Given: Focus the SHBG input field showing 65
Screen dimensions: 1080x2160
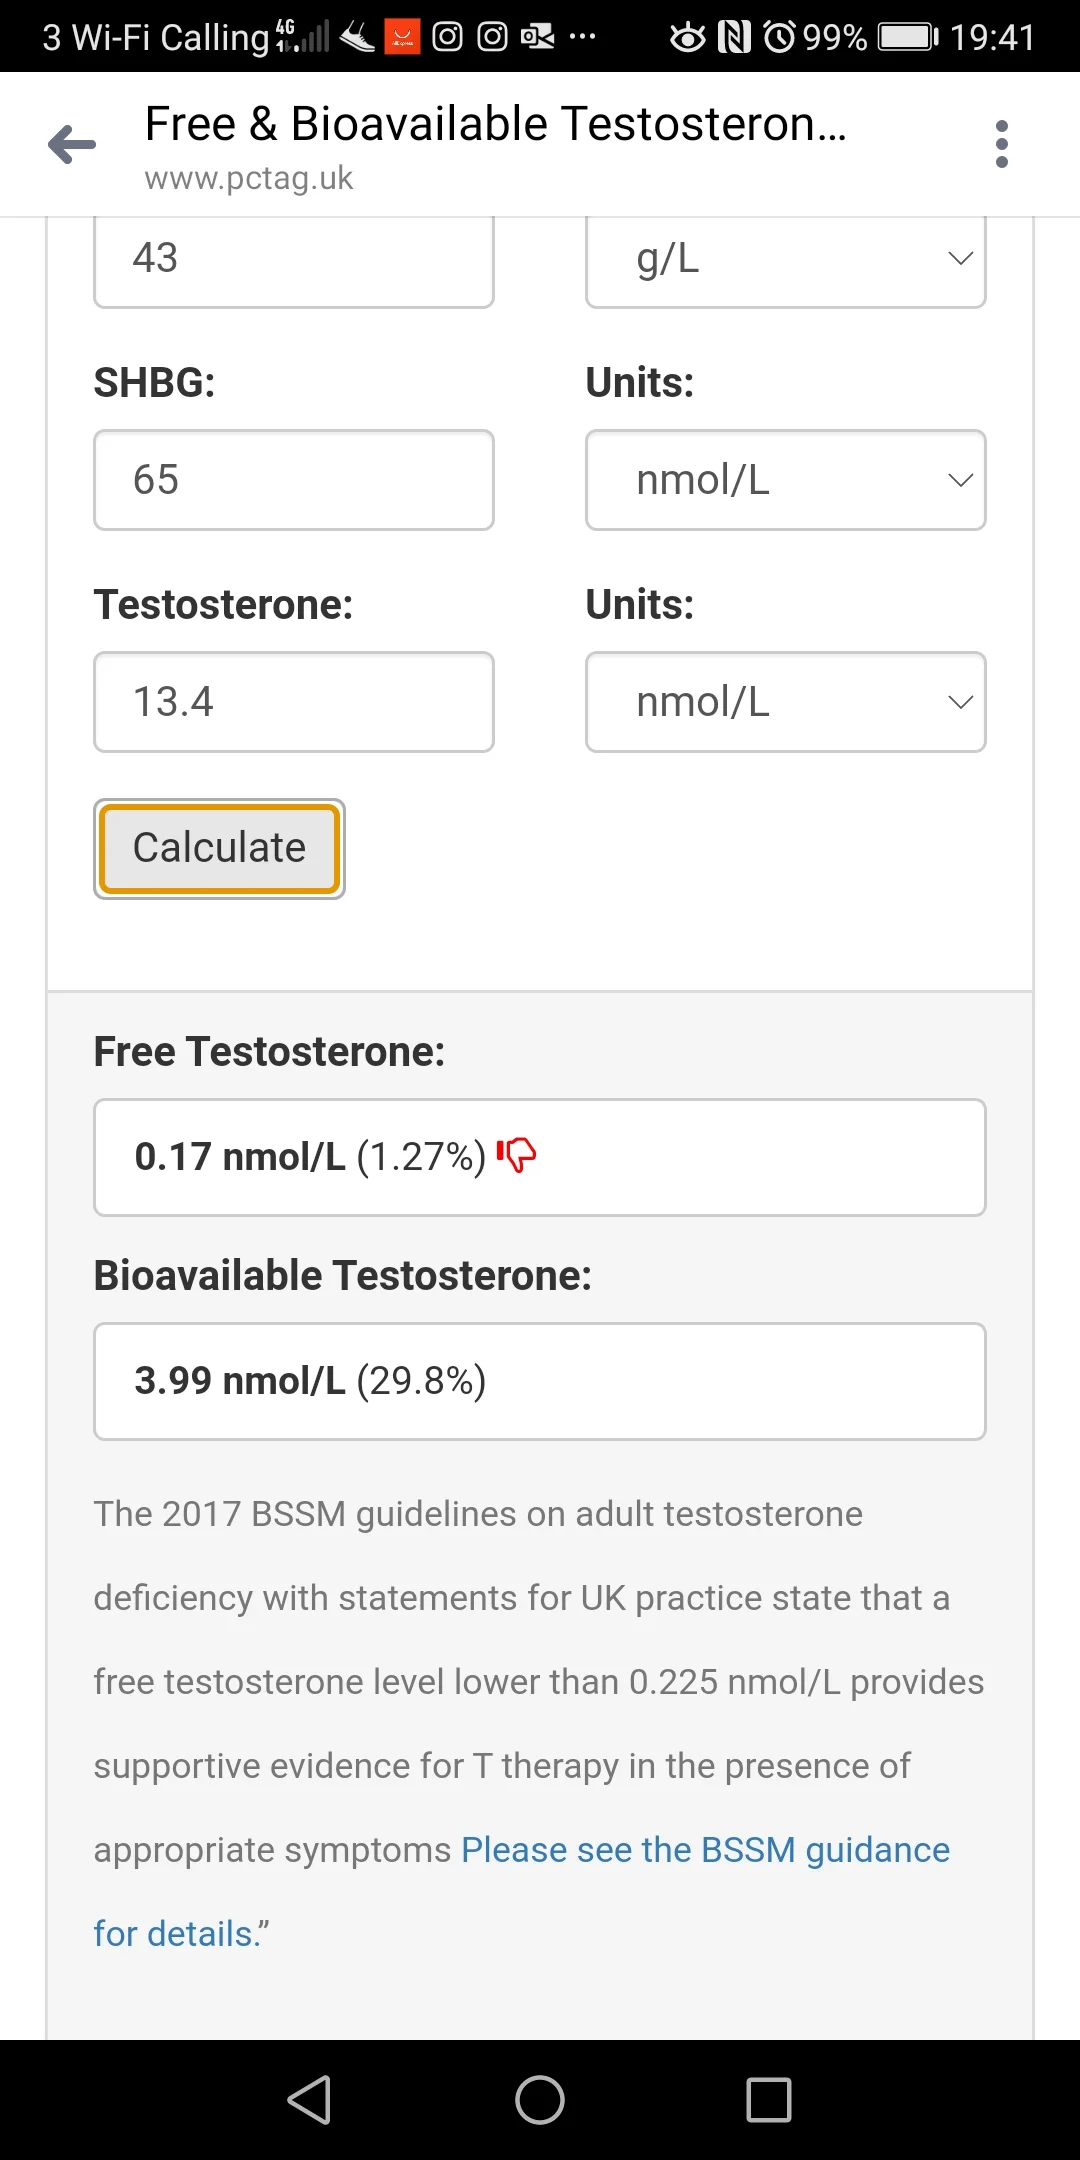Looking at the screenshot, I should pos(294,480).
